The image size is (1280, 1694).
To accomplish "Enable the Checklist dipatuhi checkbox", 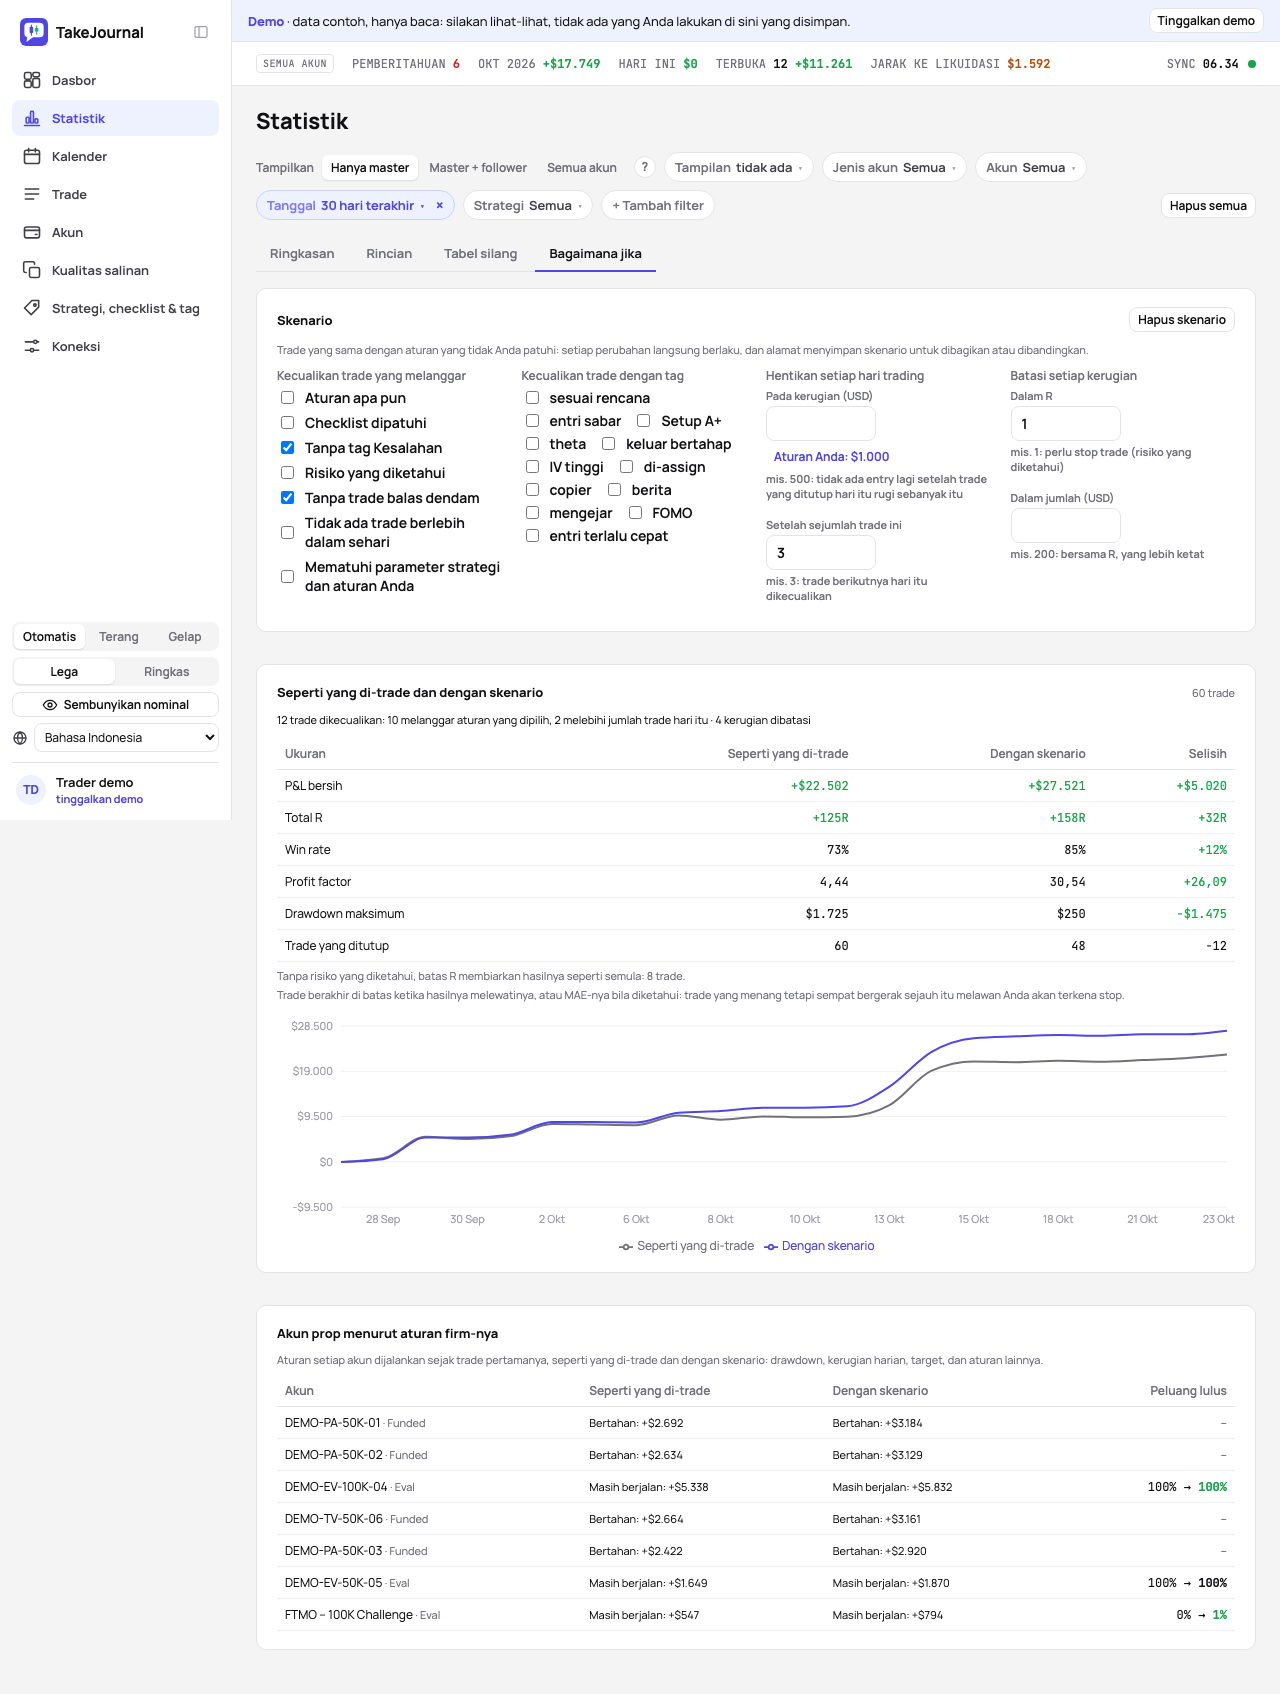I will pyautogui.click(x=288, y=423).
